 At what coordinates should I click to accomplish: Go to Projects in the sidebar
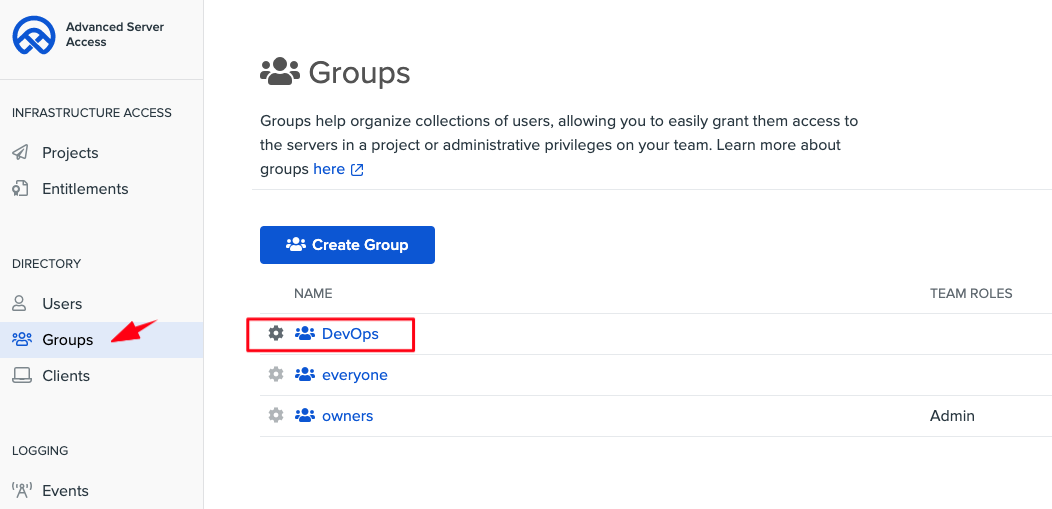click(x=70, y=153)
